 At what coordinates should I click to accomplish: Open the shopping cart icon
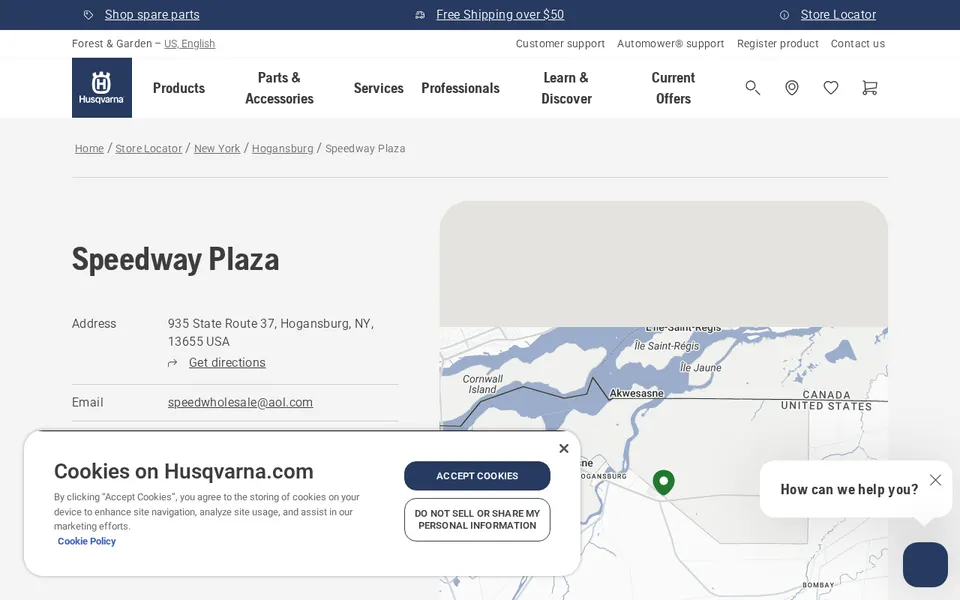(869, 88)
